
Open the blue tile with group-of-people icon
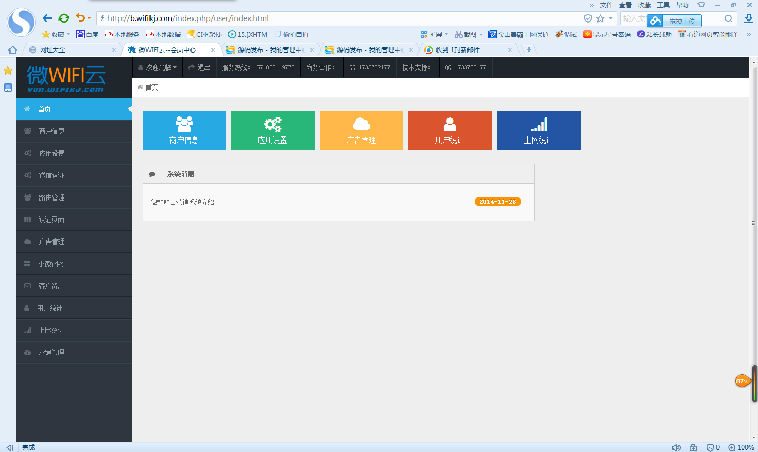pos(184,131)
